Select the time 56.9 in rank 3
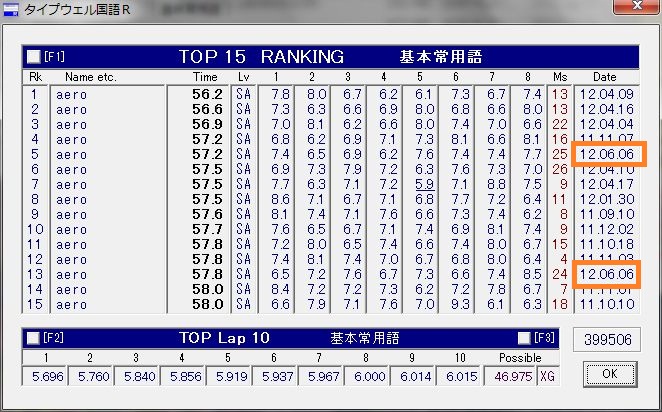662x412 pixels. point(207,125)
